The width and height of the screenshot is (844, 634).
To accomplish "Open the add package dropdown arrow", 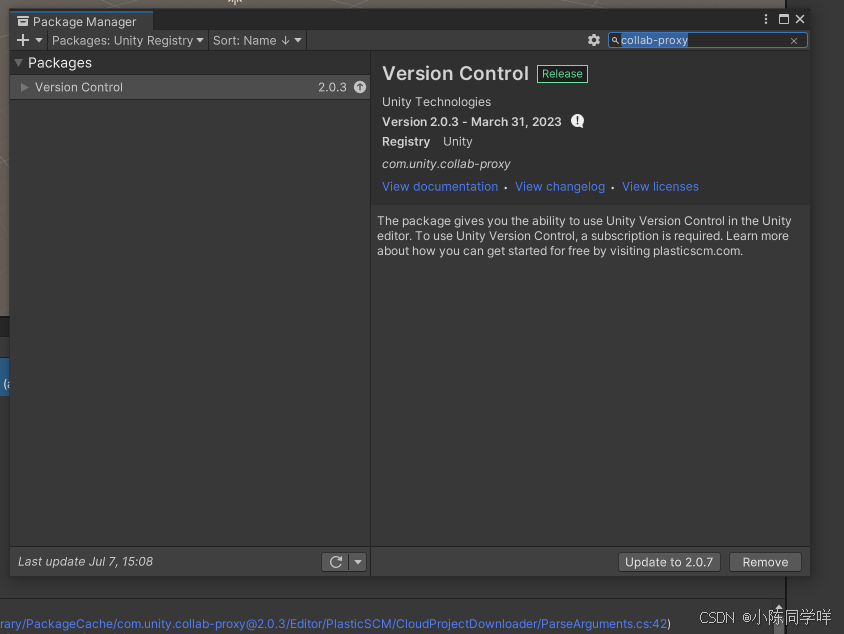I will 39,40.
